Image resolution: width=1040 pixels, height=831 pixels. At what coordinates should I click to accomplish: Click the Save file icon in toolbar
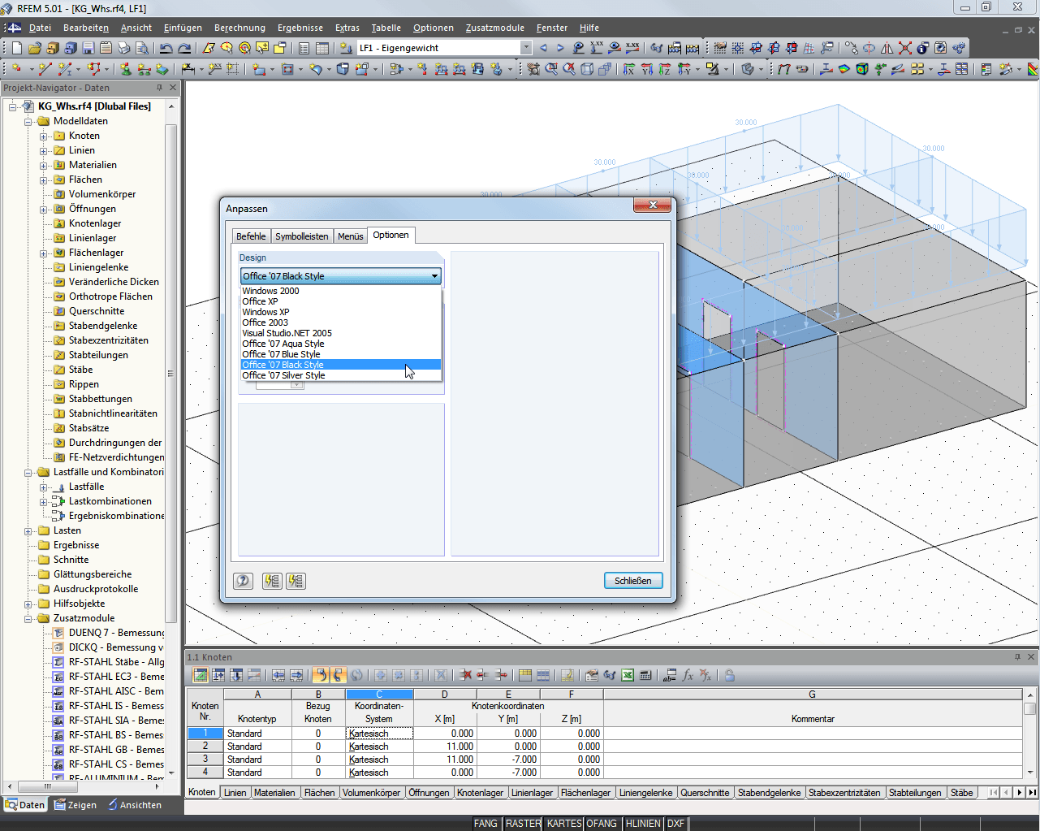coord(88,48)
